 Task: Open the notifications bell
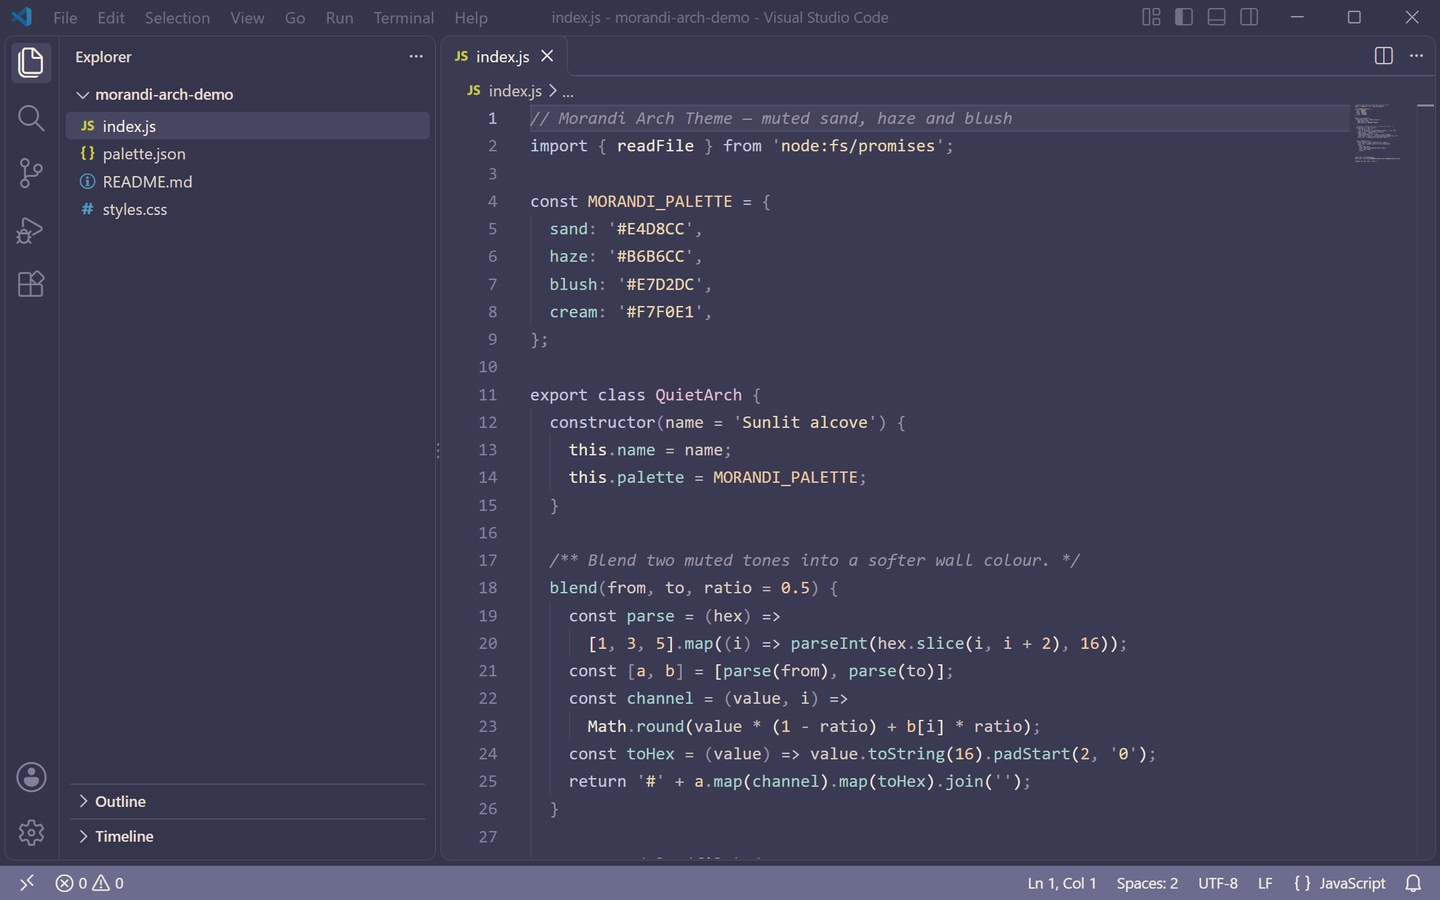tap(1413, 883)
